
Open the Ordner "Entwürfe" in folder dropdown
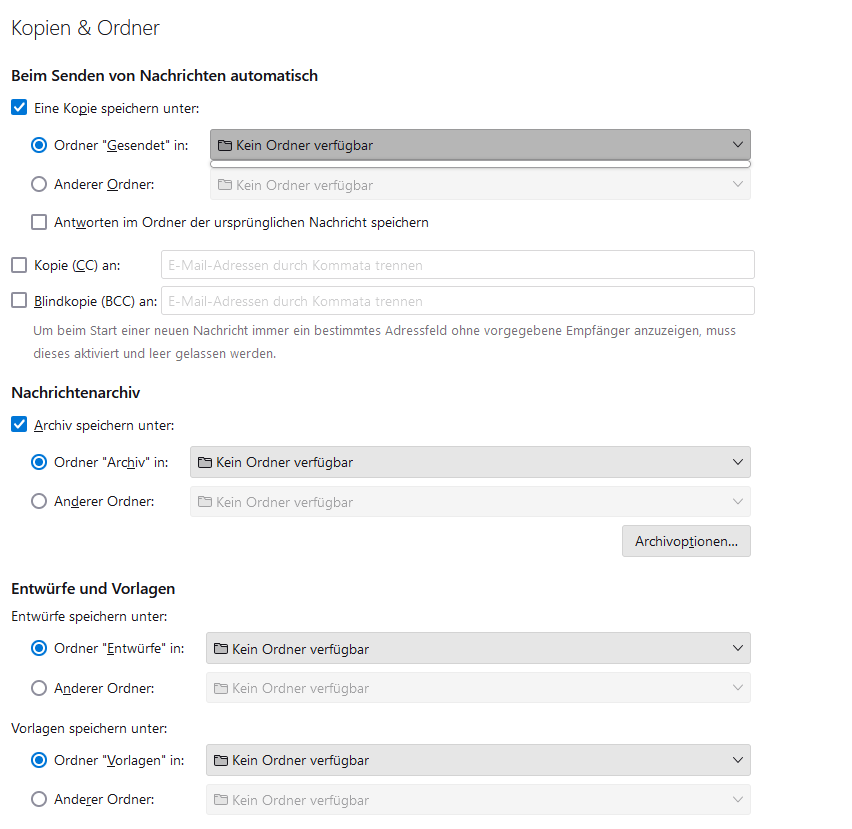(x=478, y=649)
